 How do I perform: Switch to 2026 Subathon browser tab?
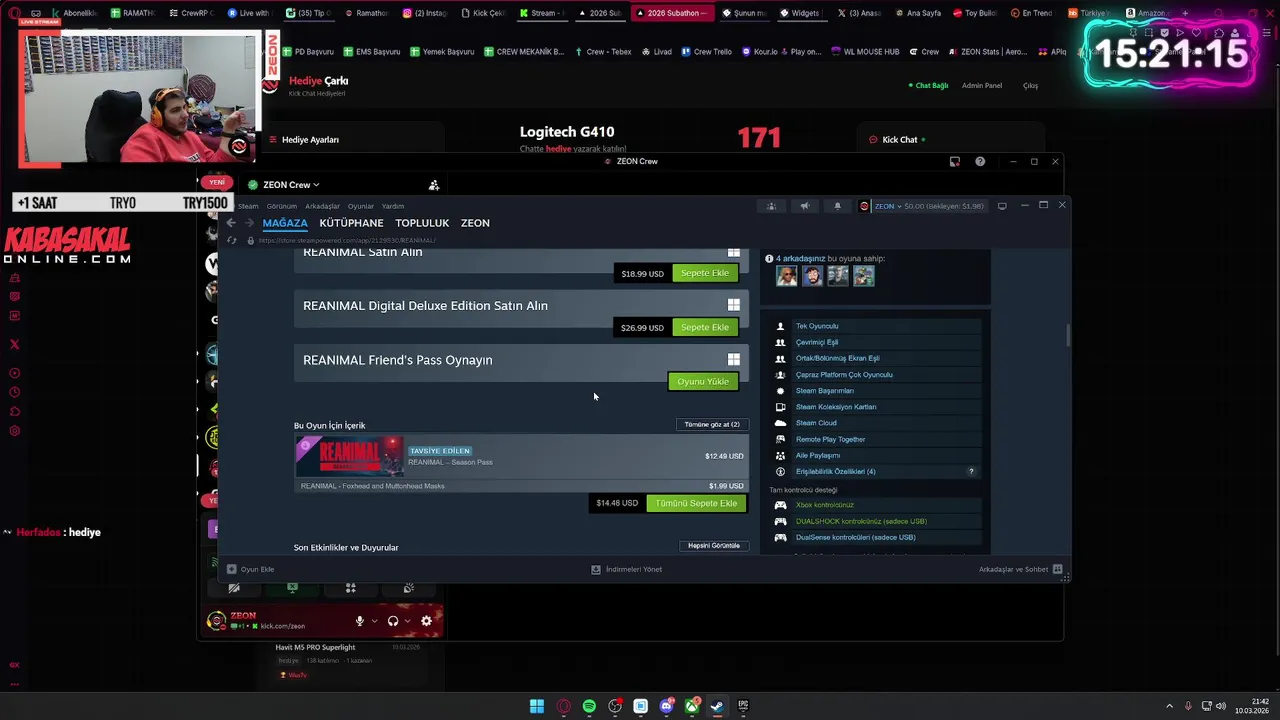click(x=672, y=13)
